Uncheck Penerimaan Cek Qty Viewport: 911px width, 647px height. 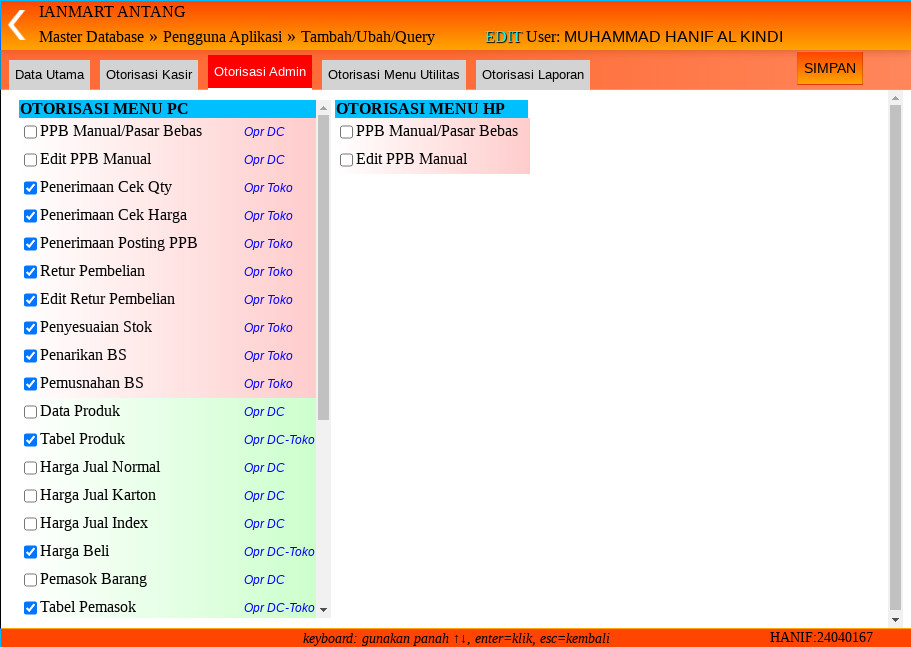(x=31, y=188)
